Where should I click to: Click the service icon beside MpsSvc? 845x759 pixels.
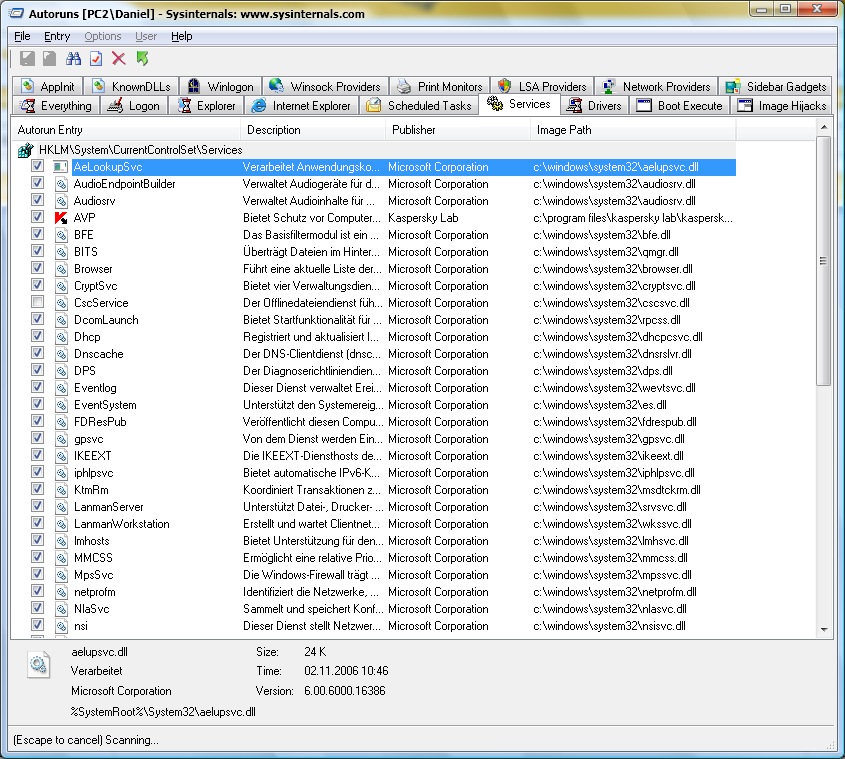[61, 575]
